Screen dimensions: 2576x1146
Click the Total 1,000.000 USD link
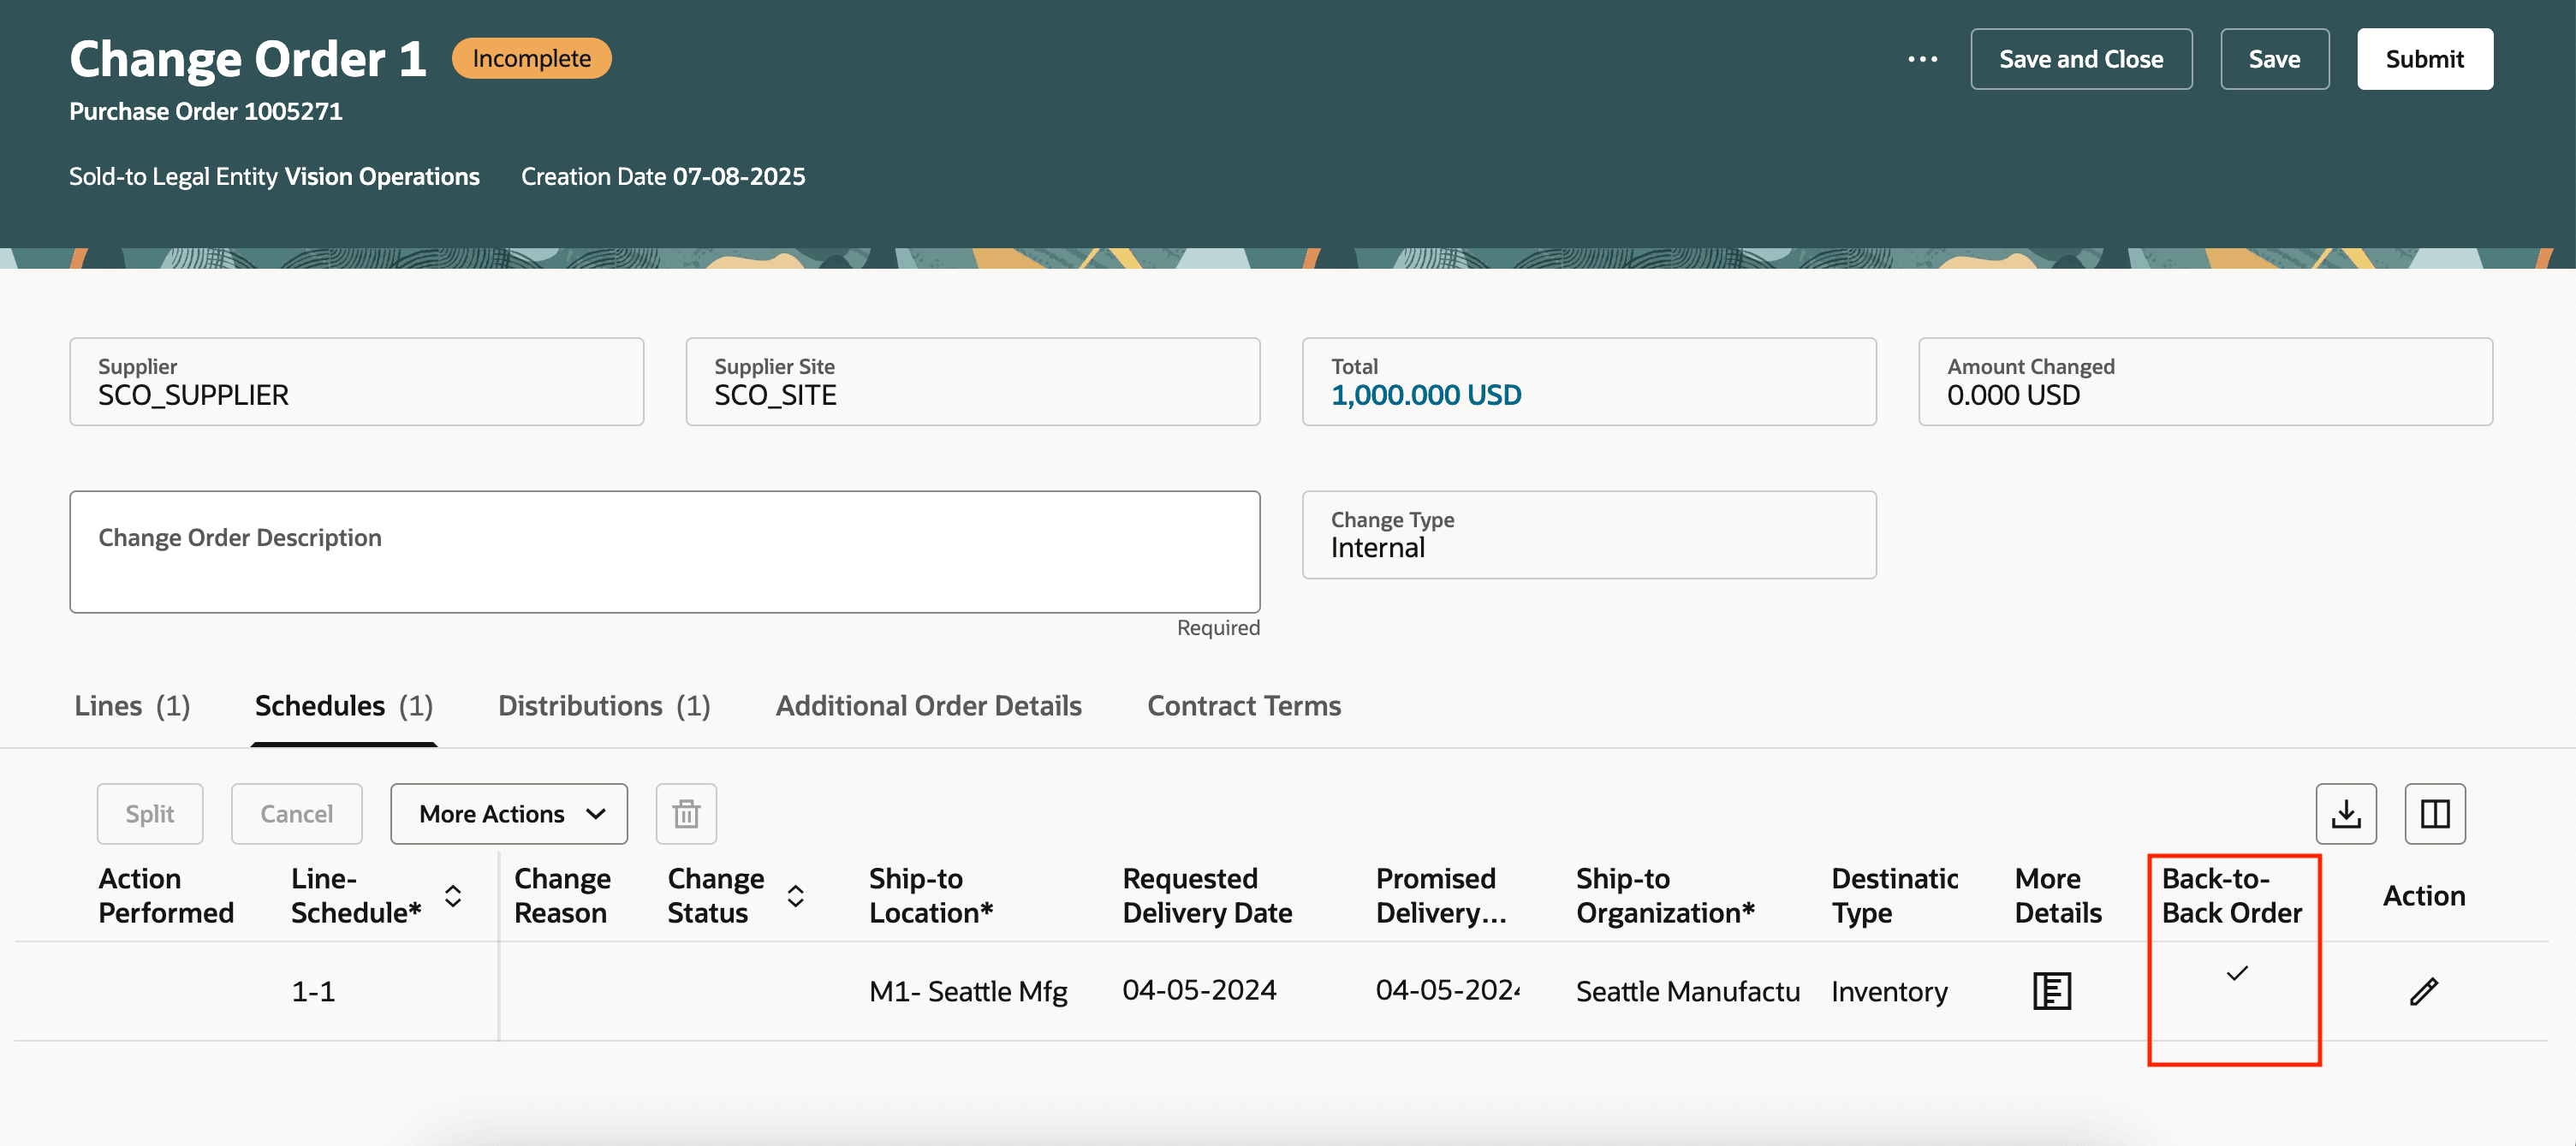coord(1425,396)
